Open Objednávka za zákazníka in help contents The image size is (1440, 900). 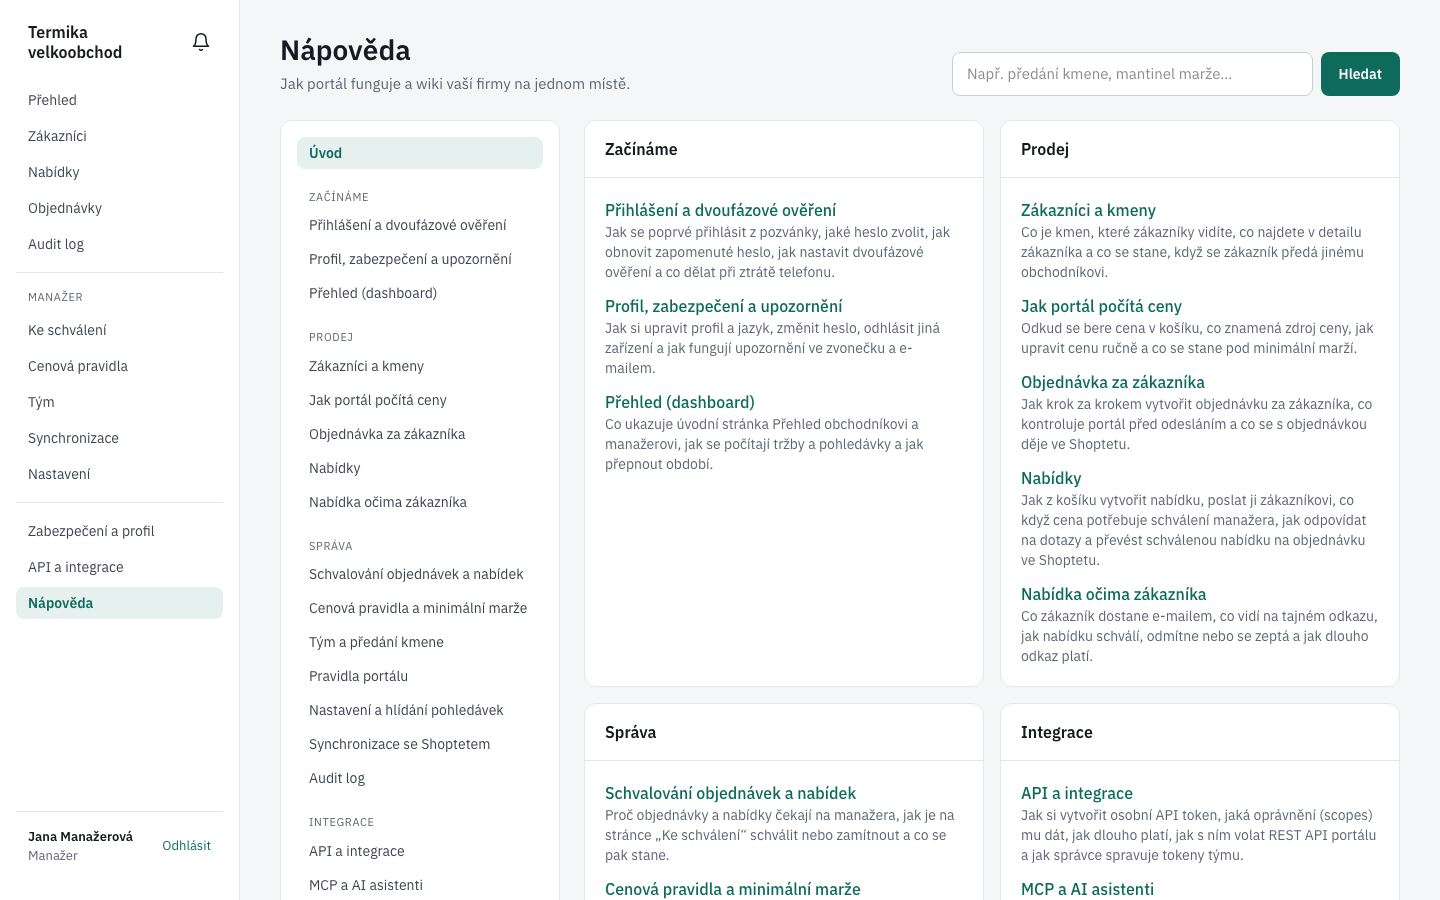point(420,434)
